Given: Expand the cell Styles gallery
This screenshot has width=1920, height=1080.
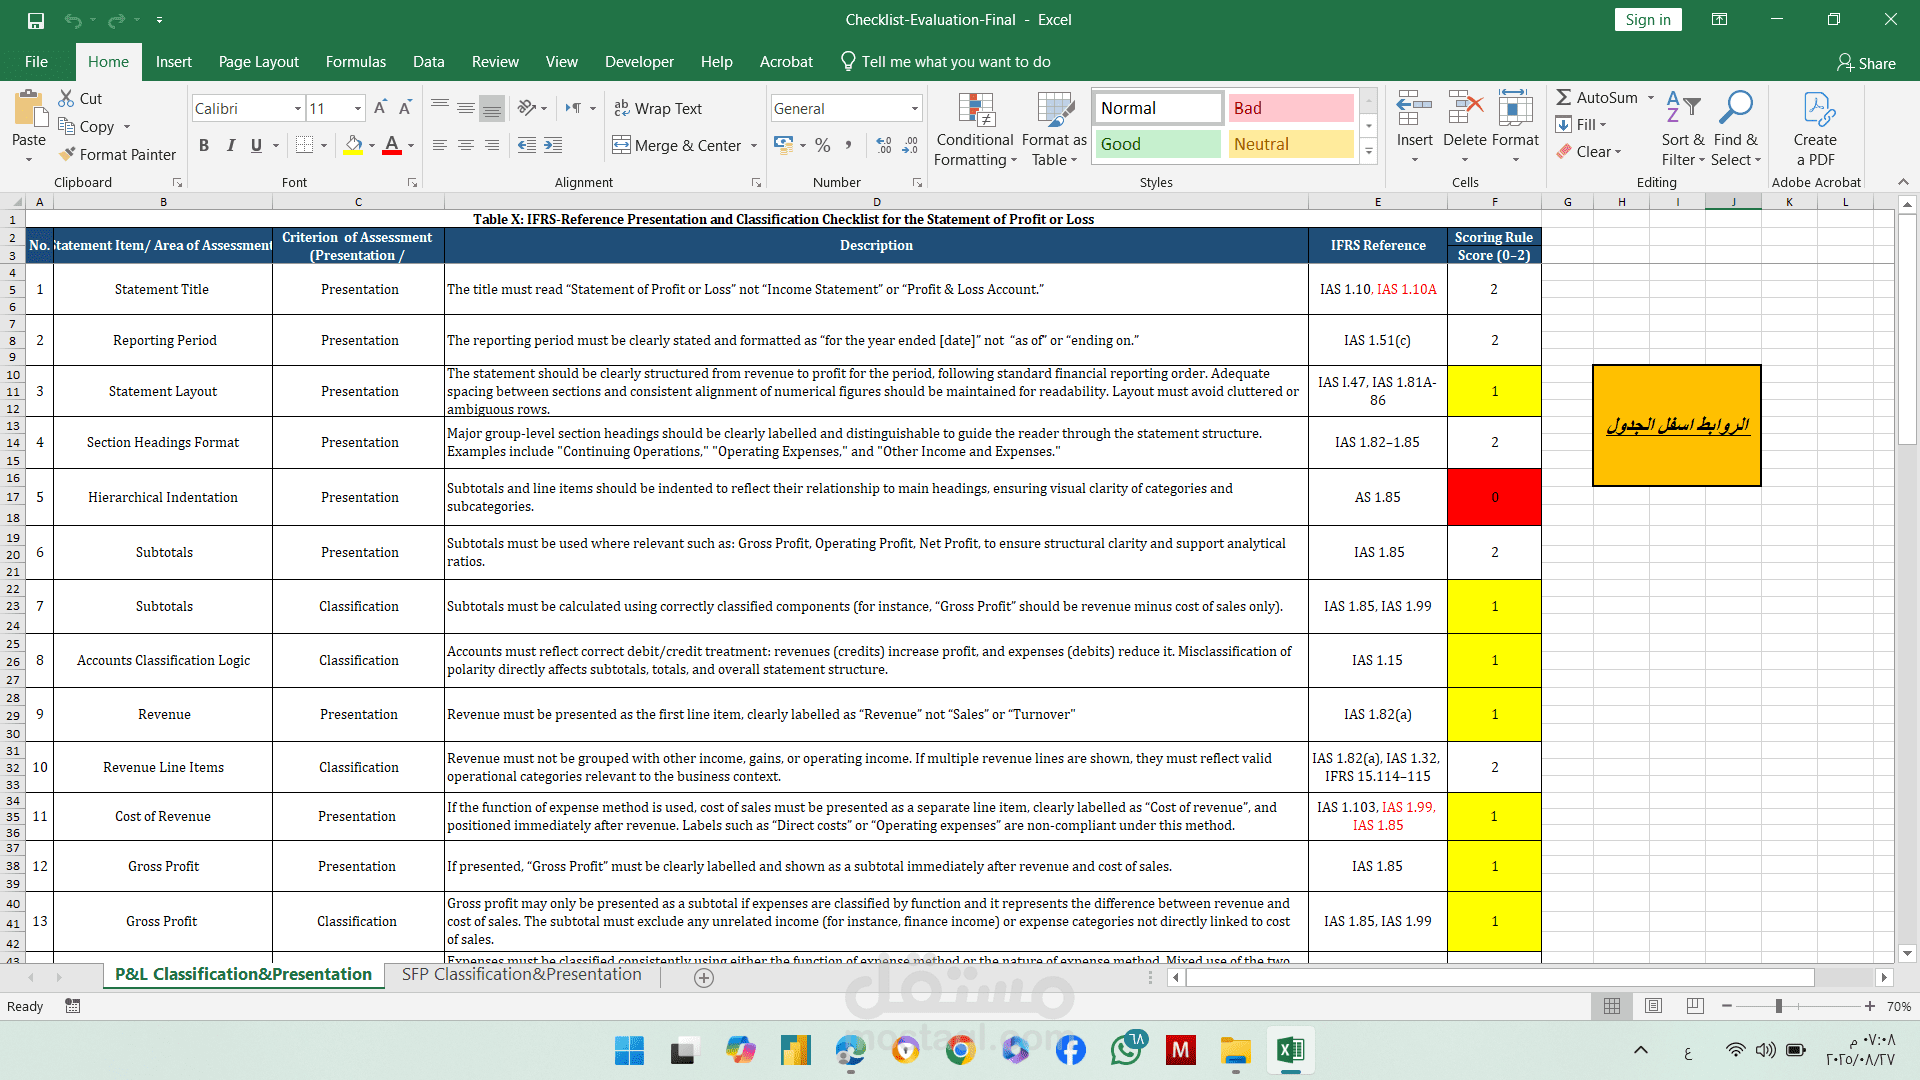Looking at the screenshot, I should 1369,151.
